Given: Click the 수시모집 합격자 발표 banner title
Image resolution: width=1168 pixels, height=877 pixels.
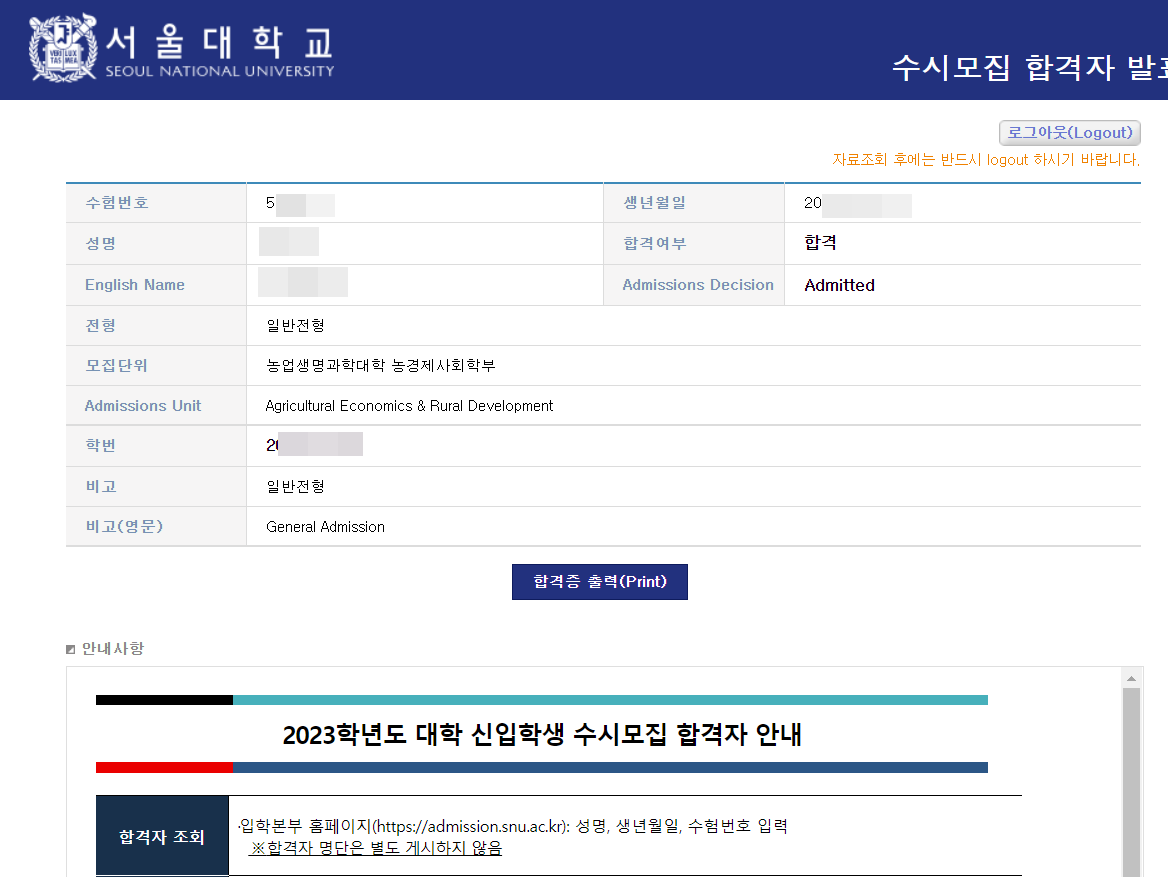Looking at the screenshot, I should tap(1030, 68).
